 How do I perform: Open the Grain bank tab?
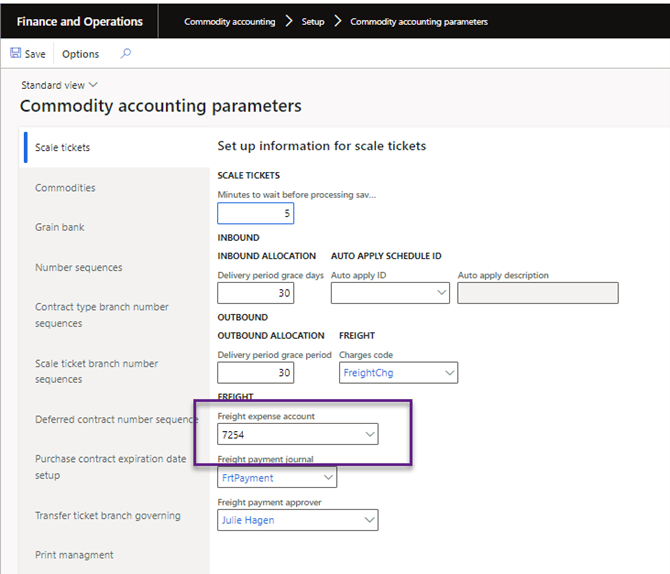(x=60, y=227)
